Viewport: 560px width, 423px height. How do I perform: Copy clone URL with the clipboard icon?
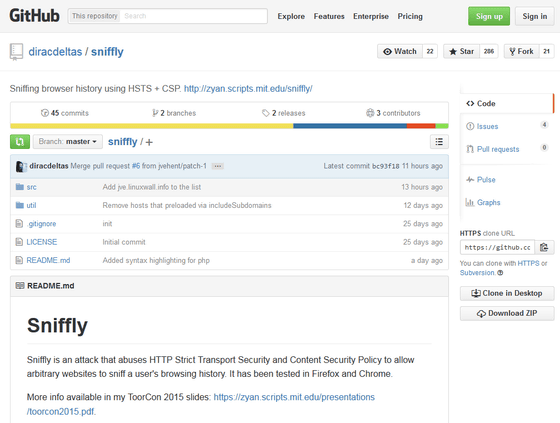[x=544, y=247]
